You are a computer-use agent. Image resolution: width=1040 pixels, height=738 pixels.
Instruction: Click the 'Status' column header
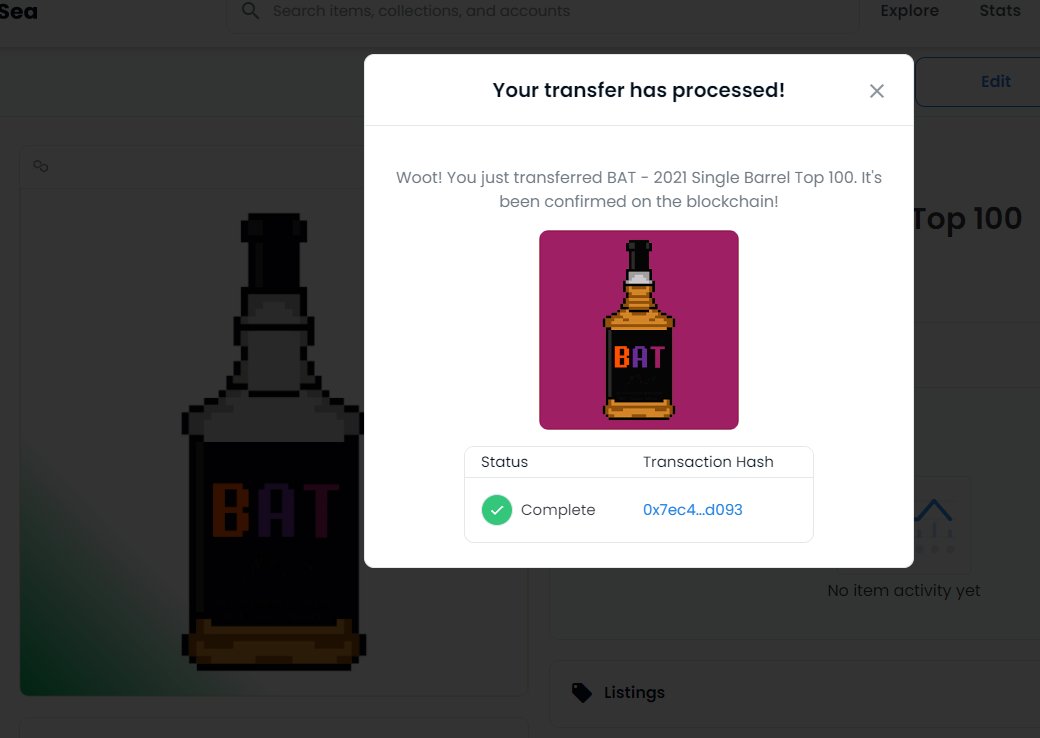pyautogui.click(x=504, y=462)
